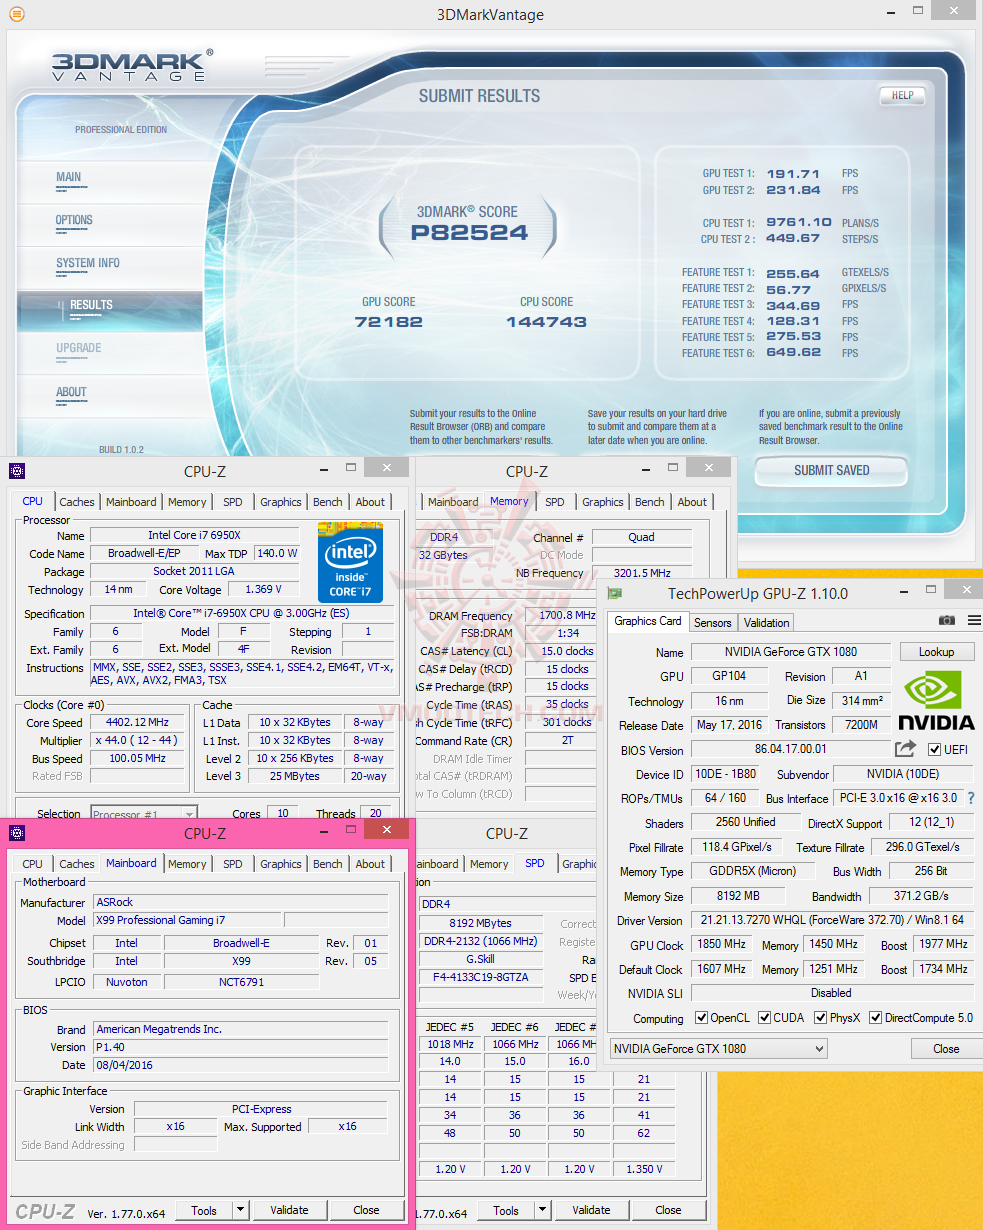This screenshot has height=1230, width=983.
Task: Click the Bus Interface question mark in GPU-Z
Action: [x=970, y=798]
